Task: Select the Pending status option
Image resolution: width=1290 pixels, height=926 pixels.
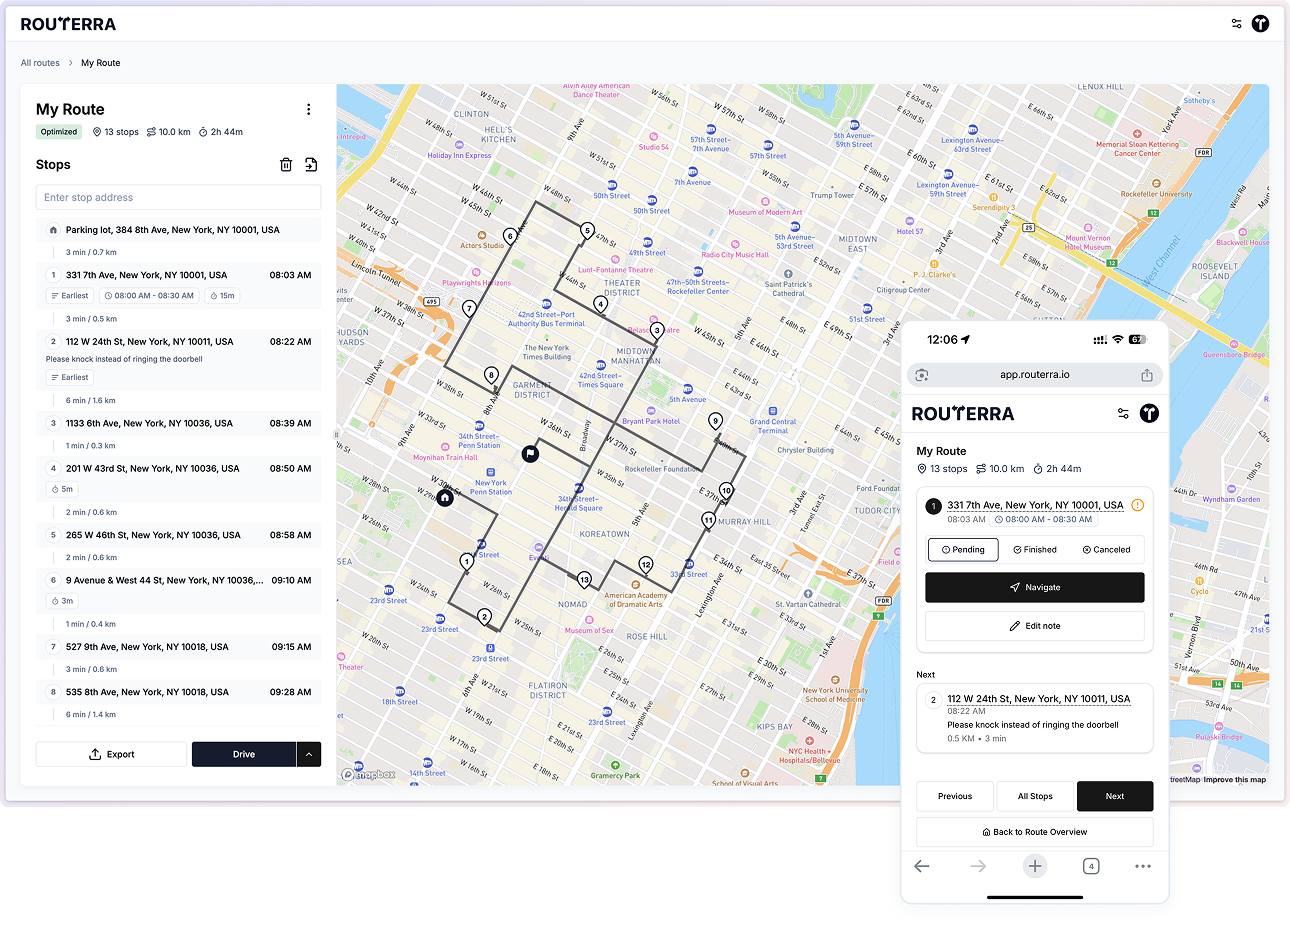Action: point(963,549)
